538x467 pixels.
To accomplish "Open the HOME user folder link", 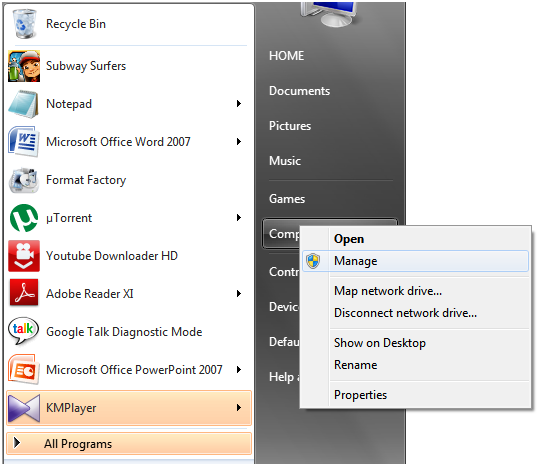I will (x=286, y=56).
